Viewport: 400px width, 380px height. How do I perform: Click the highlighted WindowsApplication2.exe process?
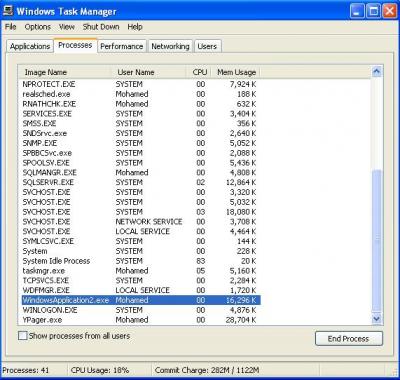click(141, 300)
